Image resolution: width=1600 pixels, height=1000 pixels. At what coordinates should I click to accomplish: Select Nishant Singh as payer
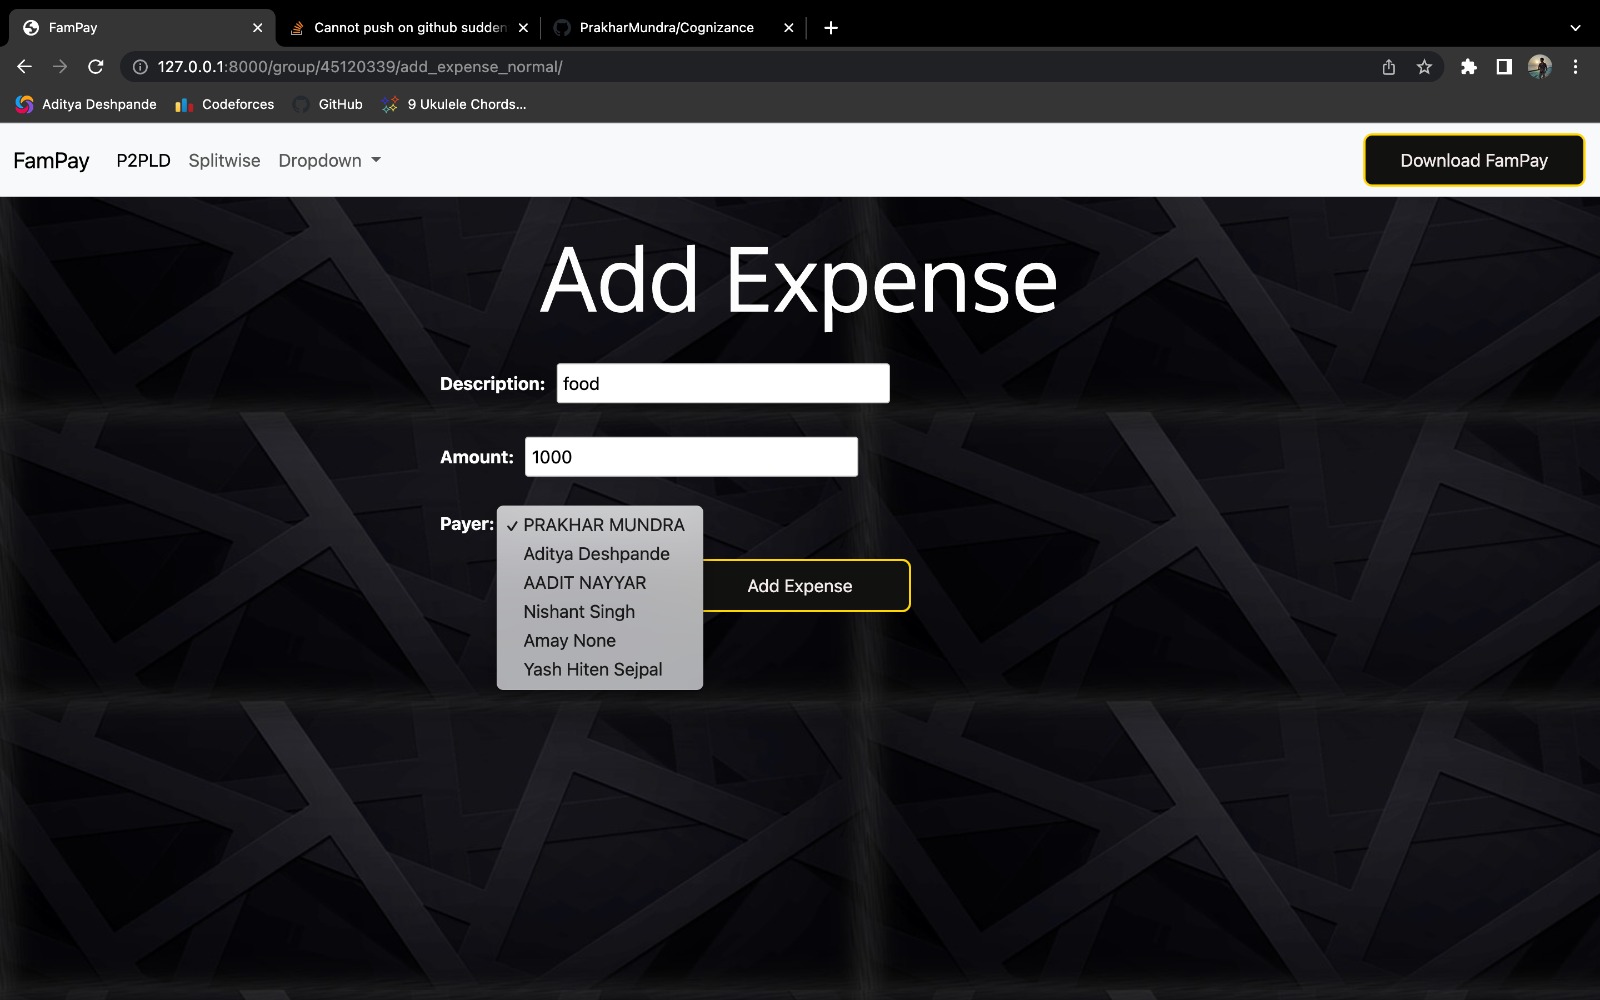tap(600, 612)
